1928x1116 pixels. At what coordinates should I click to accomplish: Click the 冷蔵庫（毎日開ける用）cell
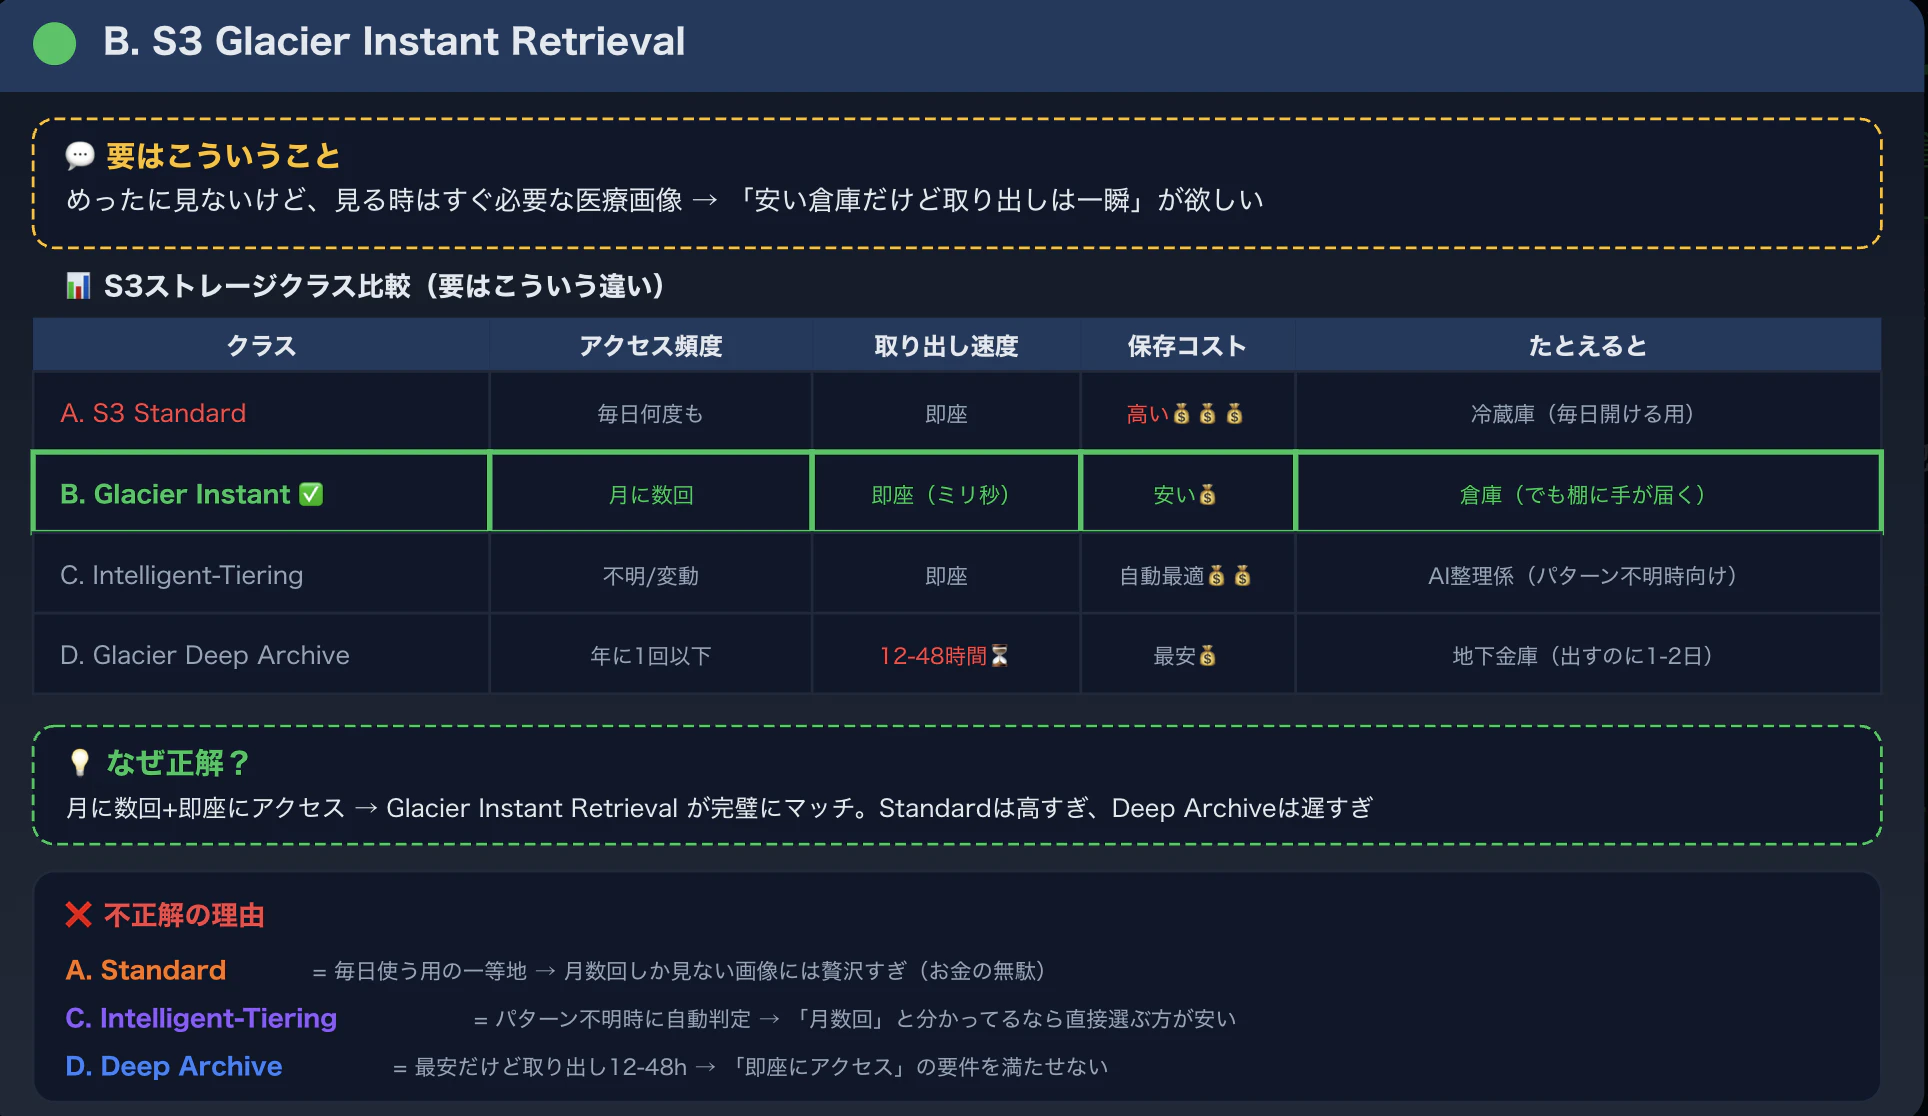tap(1588, 413)
